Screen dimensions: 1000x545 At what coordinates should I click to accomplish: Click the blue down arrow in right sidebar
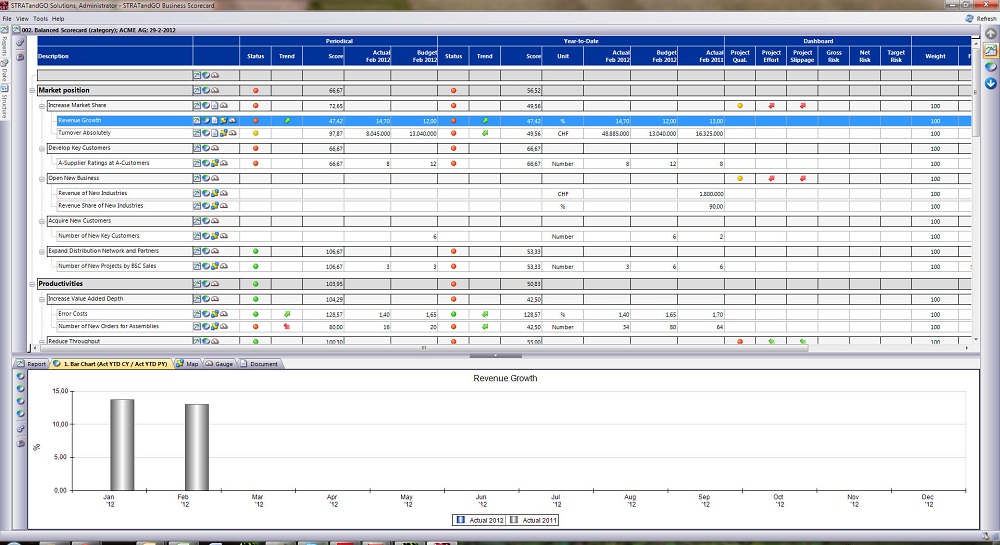tap(990, 82)
